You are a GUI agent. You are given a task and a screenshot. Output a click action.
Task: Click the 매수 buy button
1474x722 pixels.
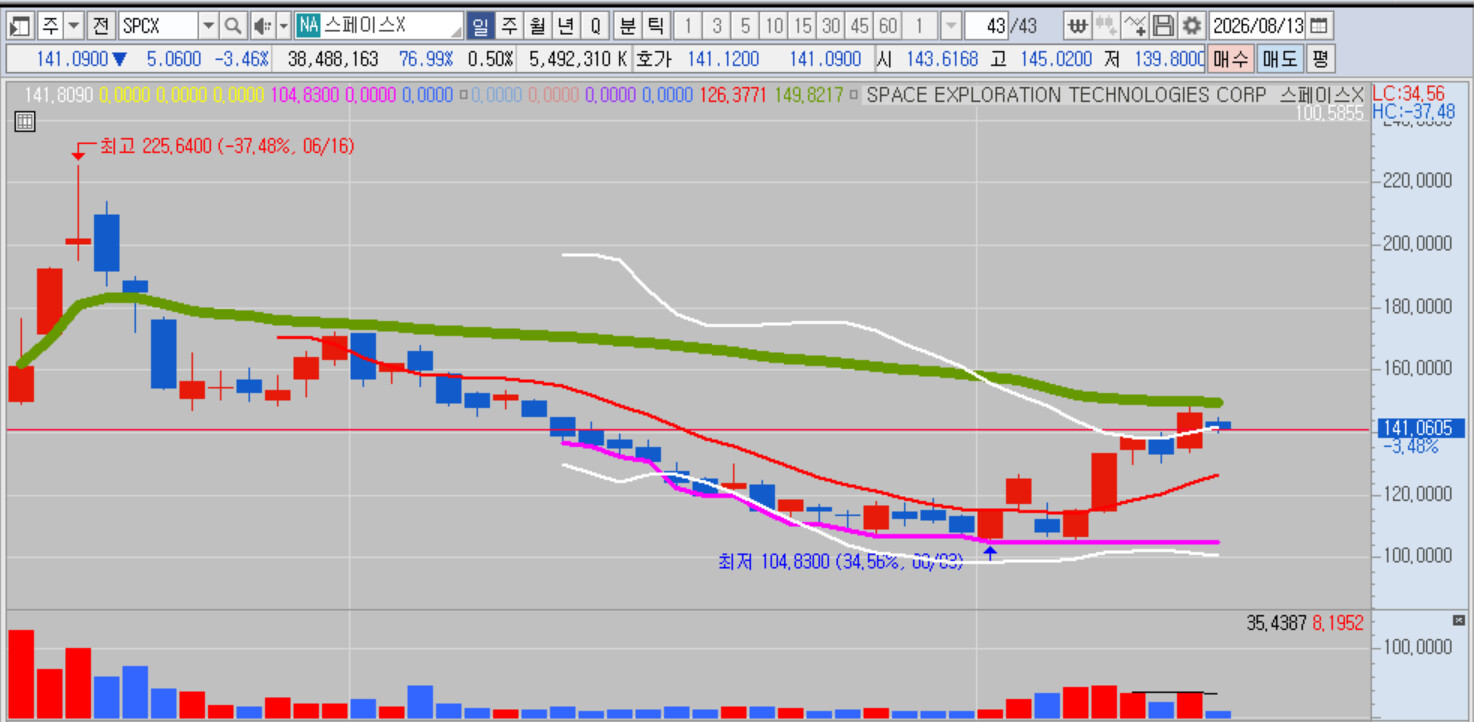(x=1231, y=59)
